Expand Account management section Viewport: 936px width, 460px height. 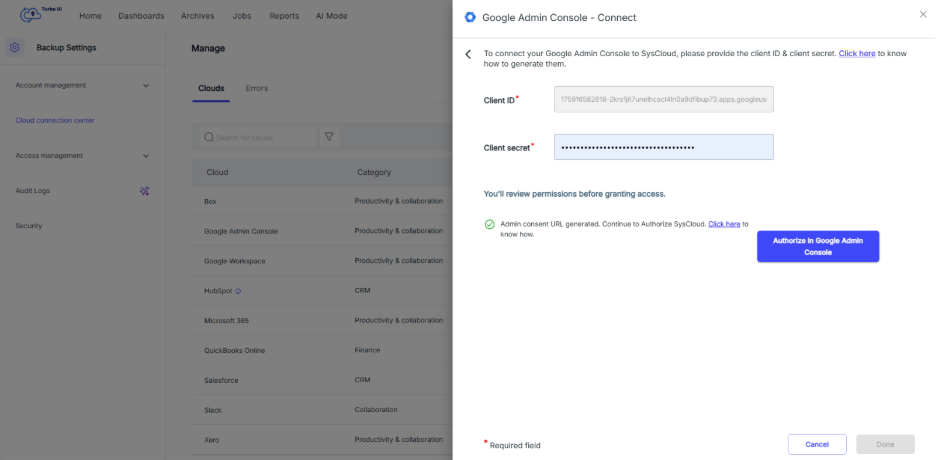[146, 86]
